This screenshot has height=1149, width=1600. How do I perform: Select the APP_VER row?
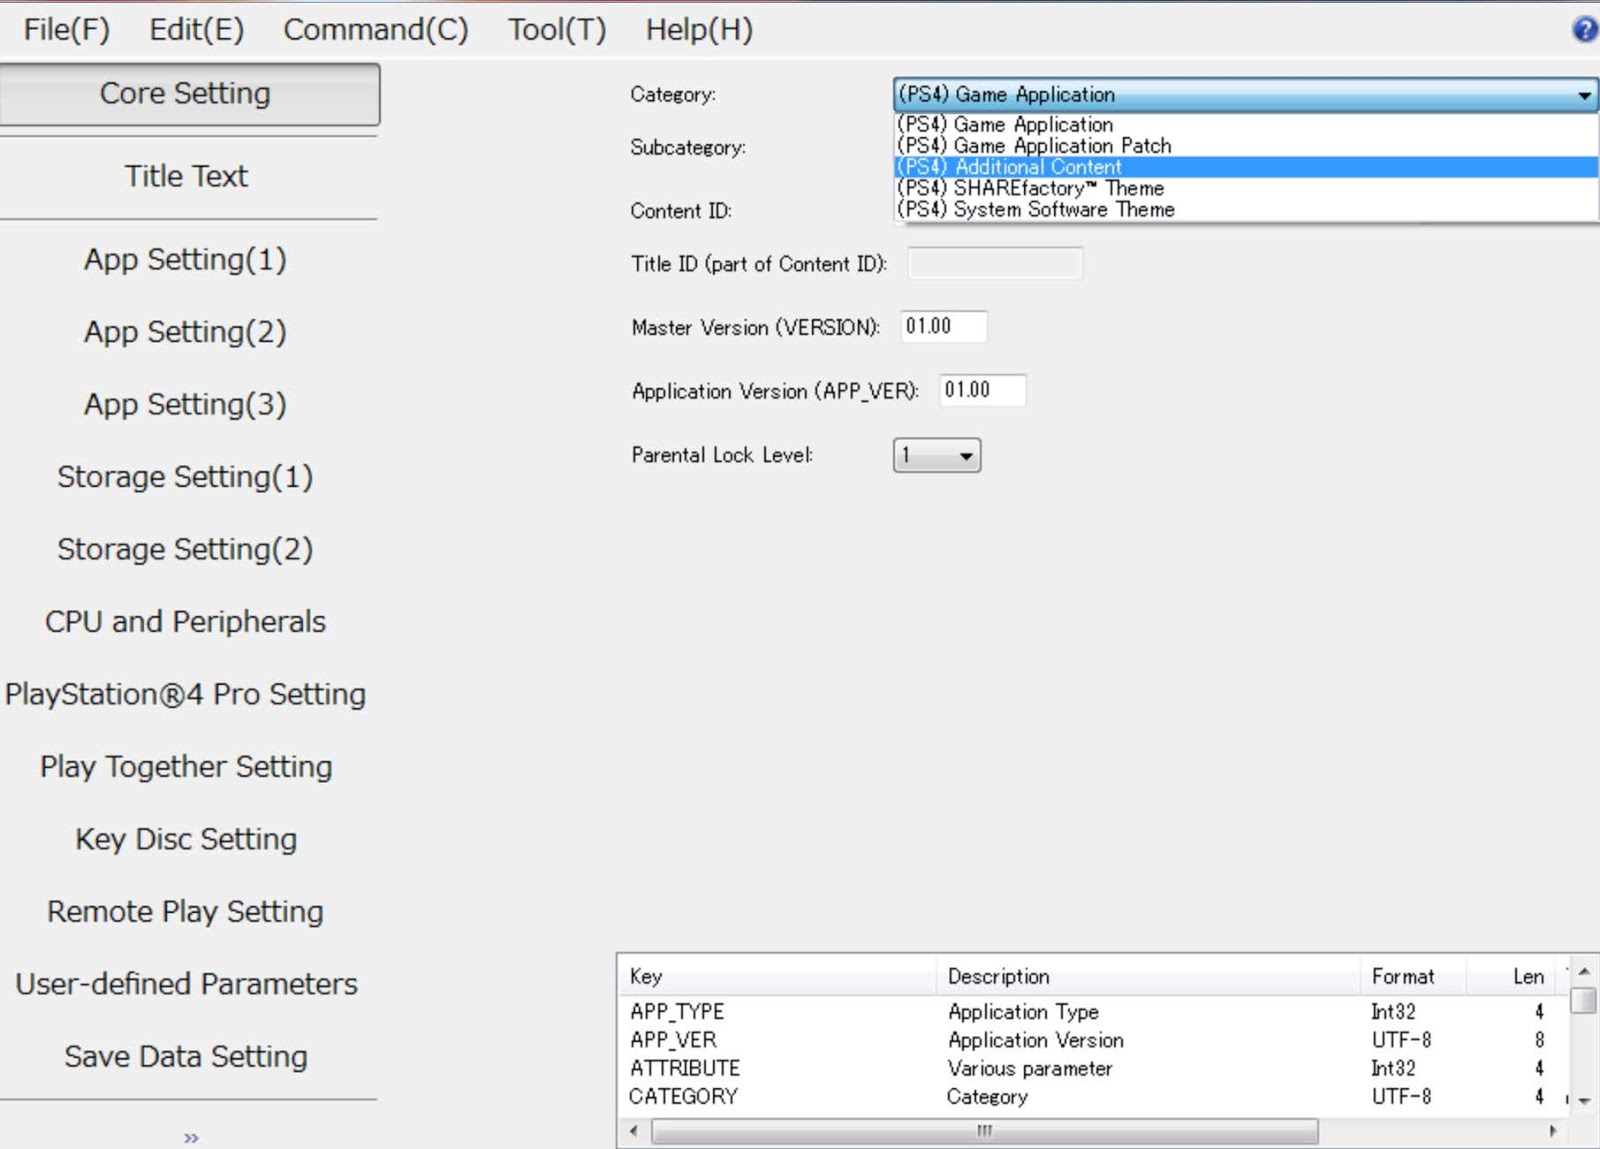(1093, 1040)
